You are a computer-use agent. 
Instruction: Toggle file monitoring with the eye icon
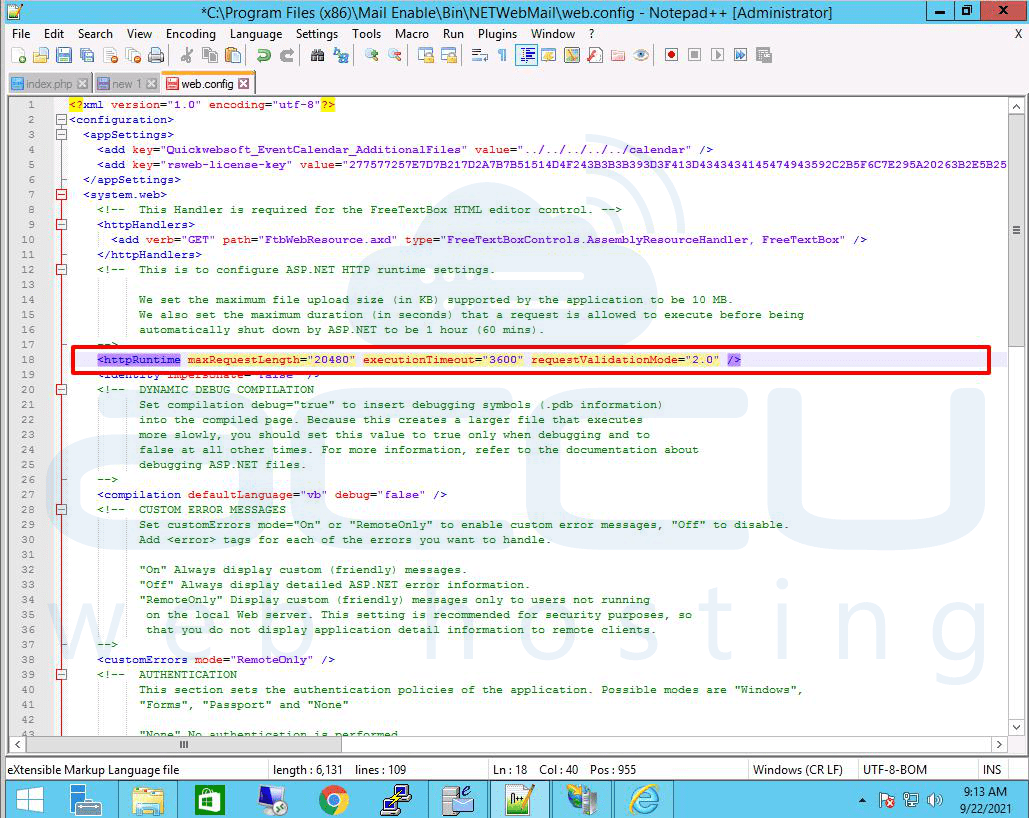(641, 56)
